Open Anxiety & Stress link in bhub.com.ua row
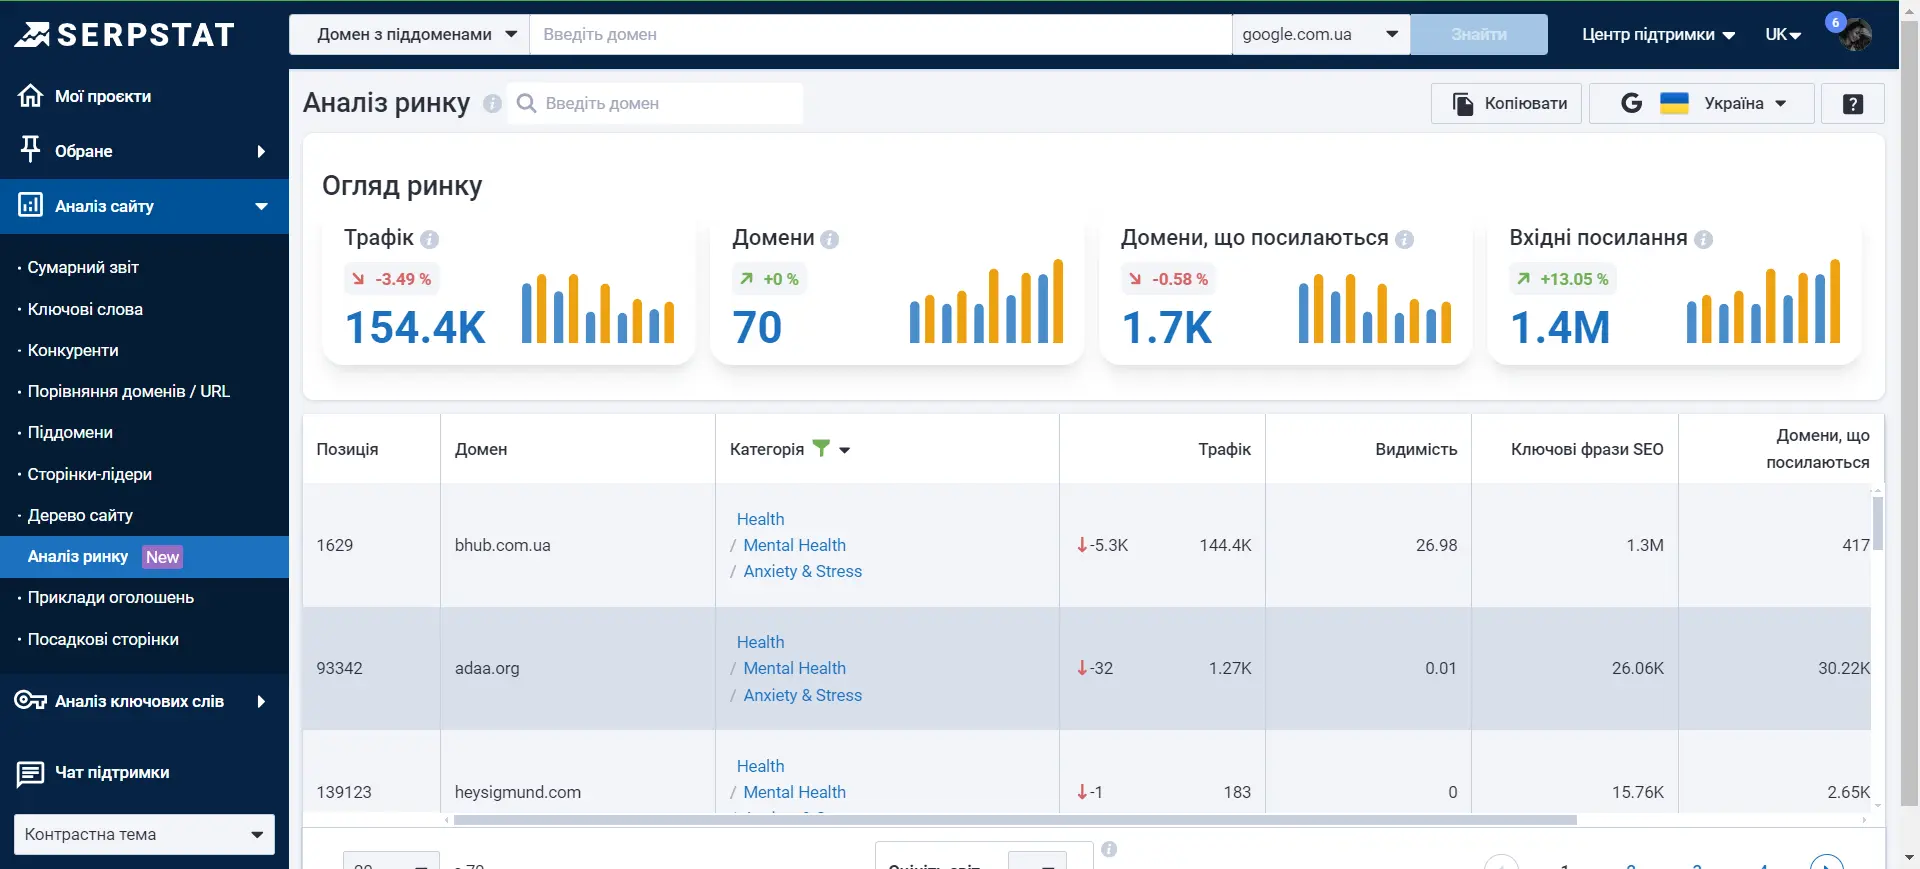 point(802,571)
